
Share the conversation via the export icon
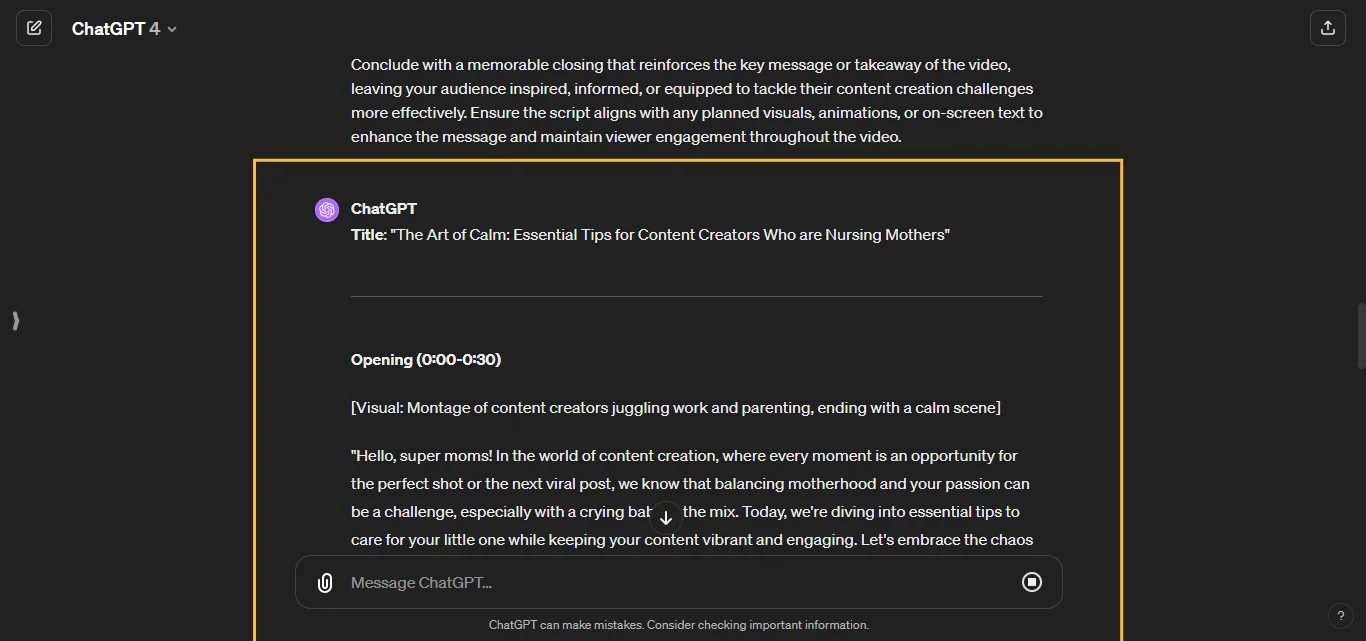pos(1328,27)
